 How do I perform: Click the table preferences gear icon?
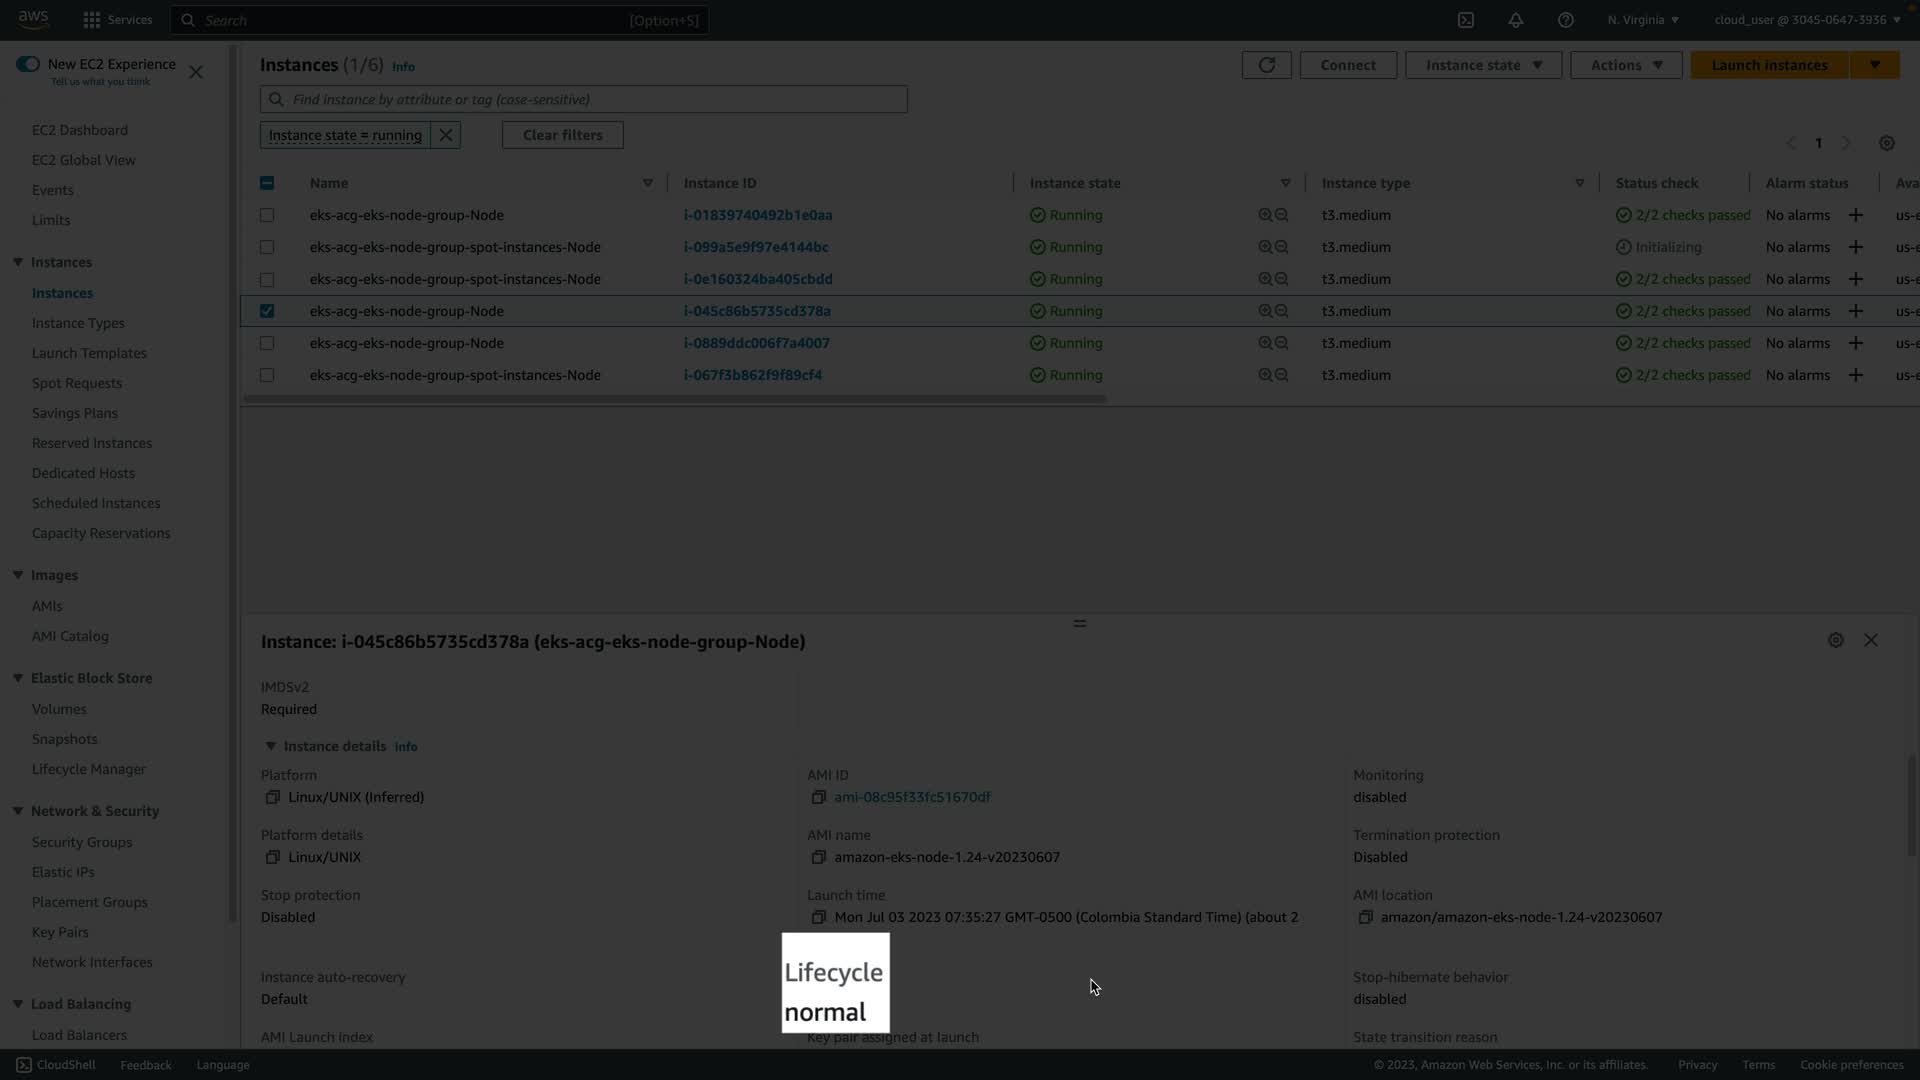pyautogui.click(x=1886, y=143)
